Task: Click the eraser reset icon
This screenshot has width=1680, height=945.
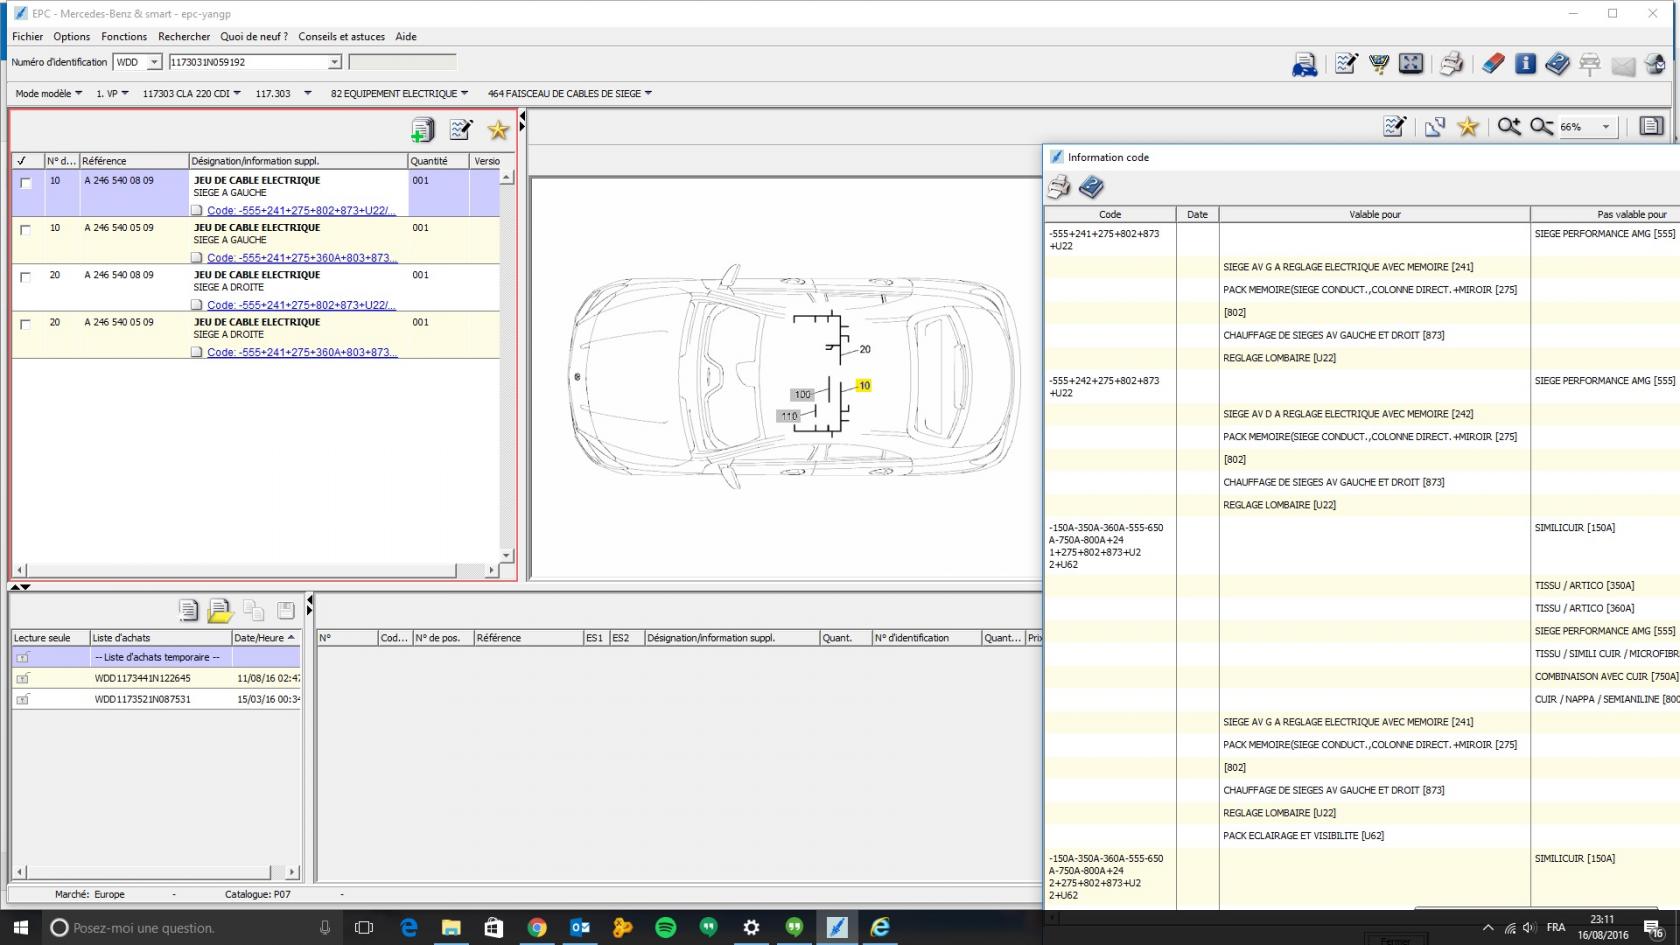Action: click(x=1493, y=64)
